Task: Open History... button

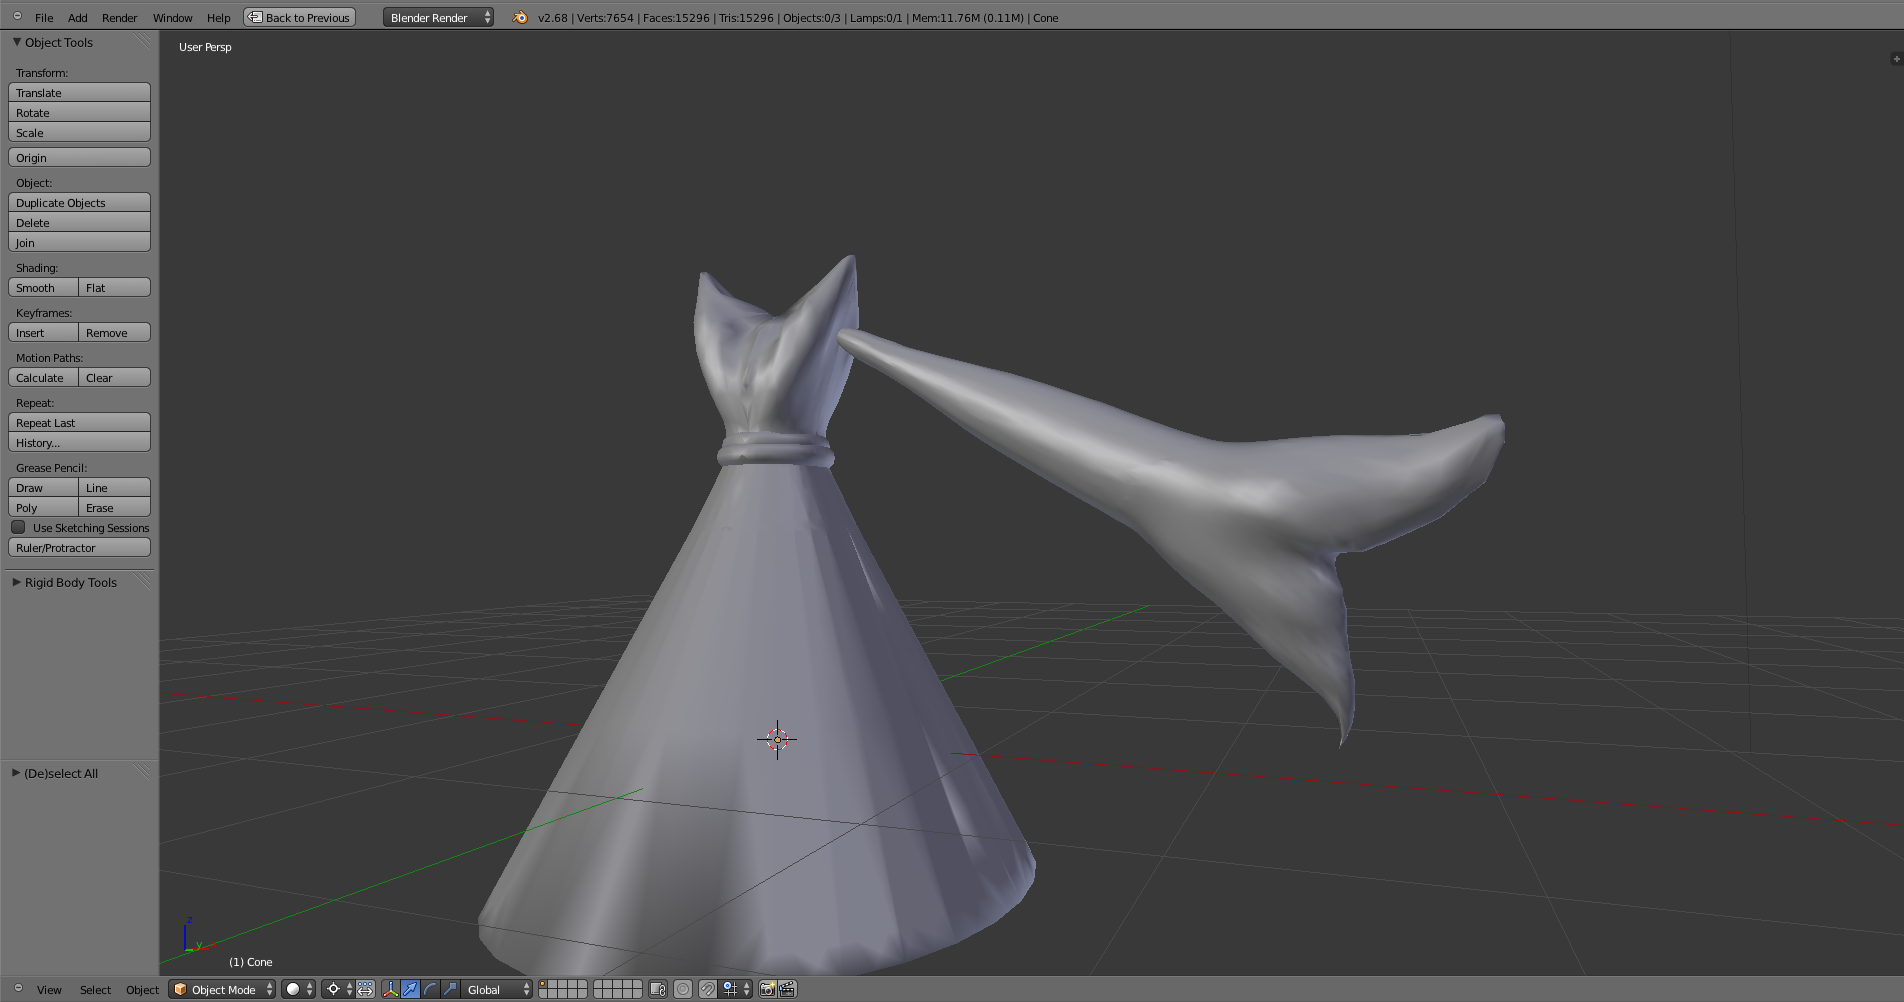Action: pos(79,442)
